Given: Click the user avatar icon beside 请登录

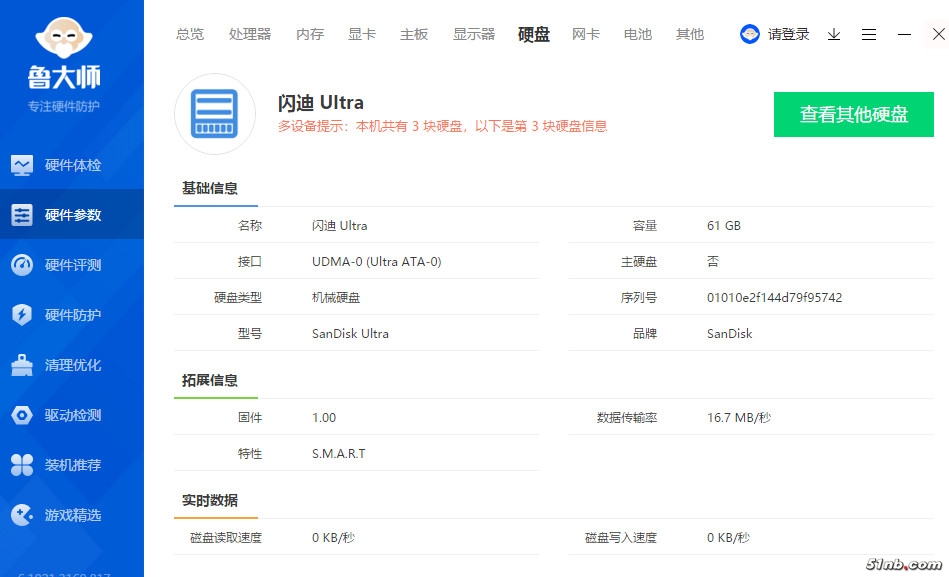Looking at the screenshot, I should click(x=750, y=34).
